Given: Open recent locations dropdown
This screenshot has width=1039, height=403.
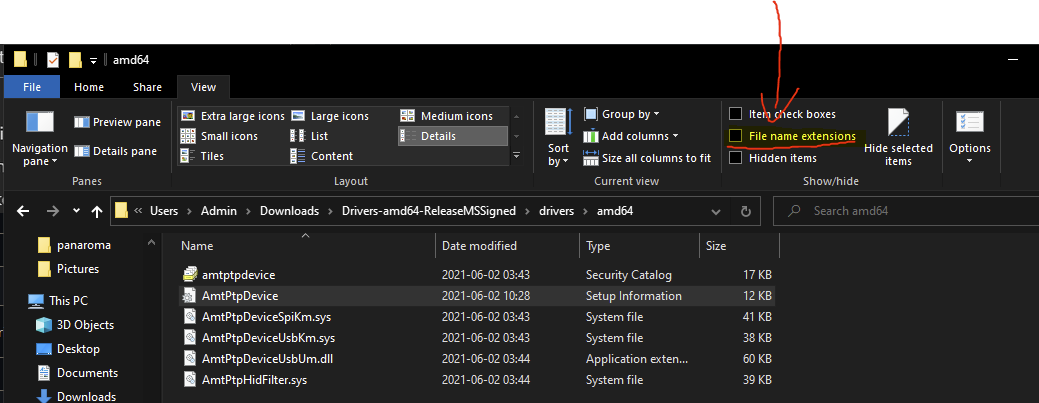Looking at the screenshot, I should tap(76, 211).
